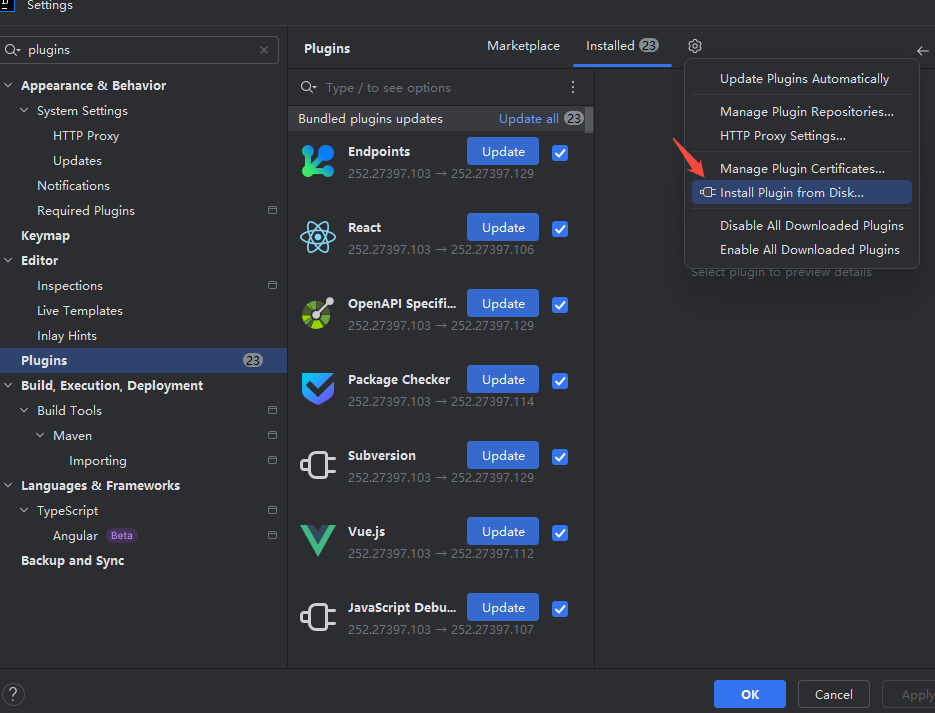
Task: Open the Keymap settings page
Action: click(x=45, y=235)
